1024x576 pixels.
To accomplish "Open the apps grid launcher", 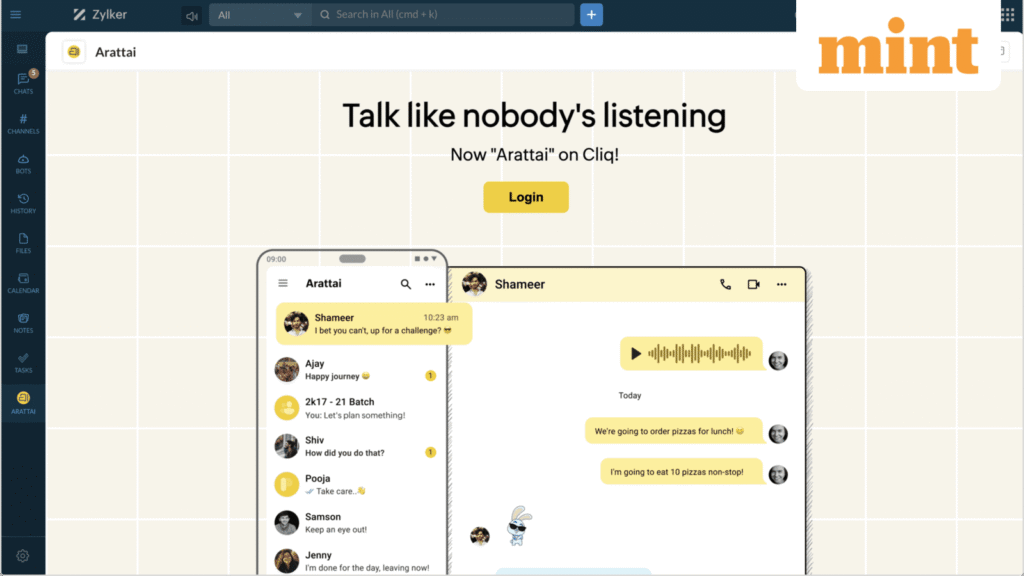I will (1008, 14).
